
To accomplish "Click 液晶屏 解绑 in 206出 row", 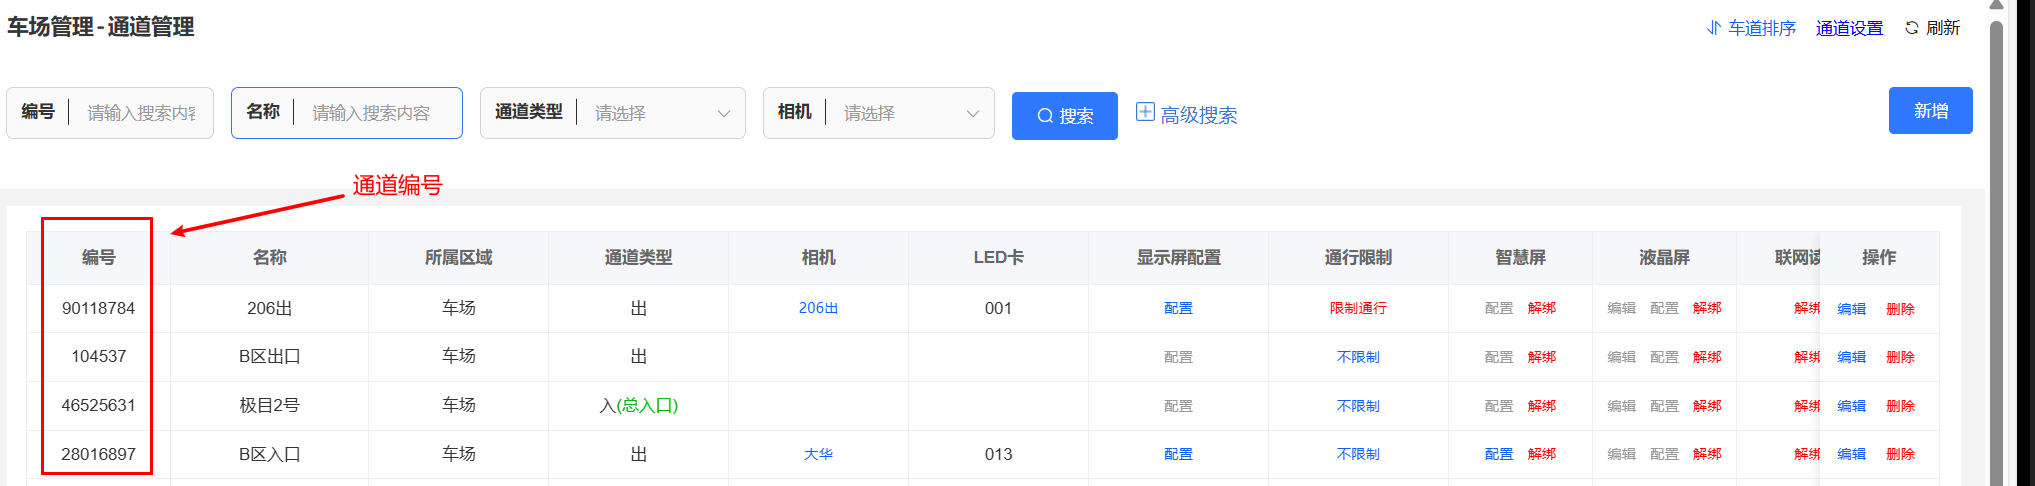I will 1707,308.
